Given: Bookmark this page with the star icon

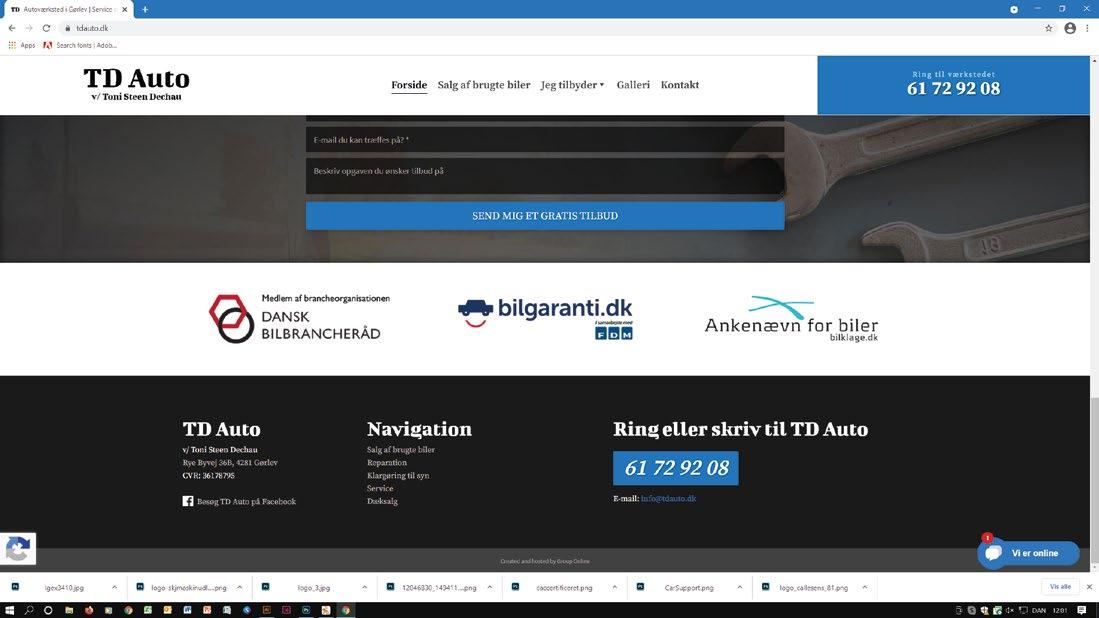Looking at the screenshot, I should pyautogui.click(x=1049, y=28).
